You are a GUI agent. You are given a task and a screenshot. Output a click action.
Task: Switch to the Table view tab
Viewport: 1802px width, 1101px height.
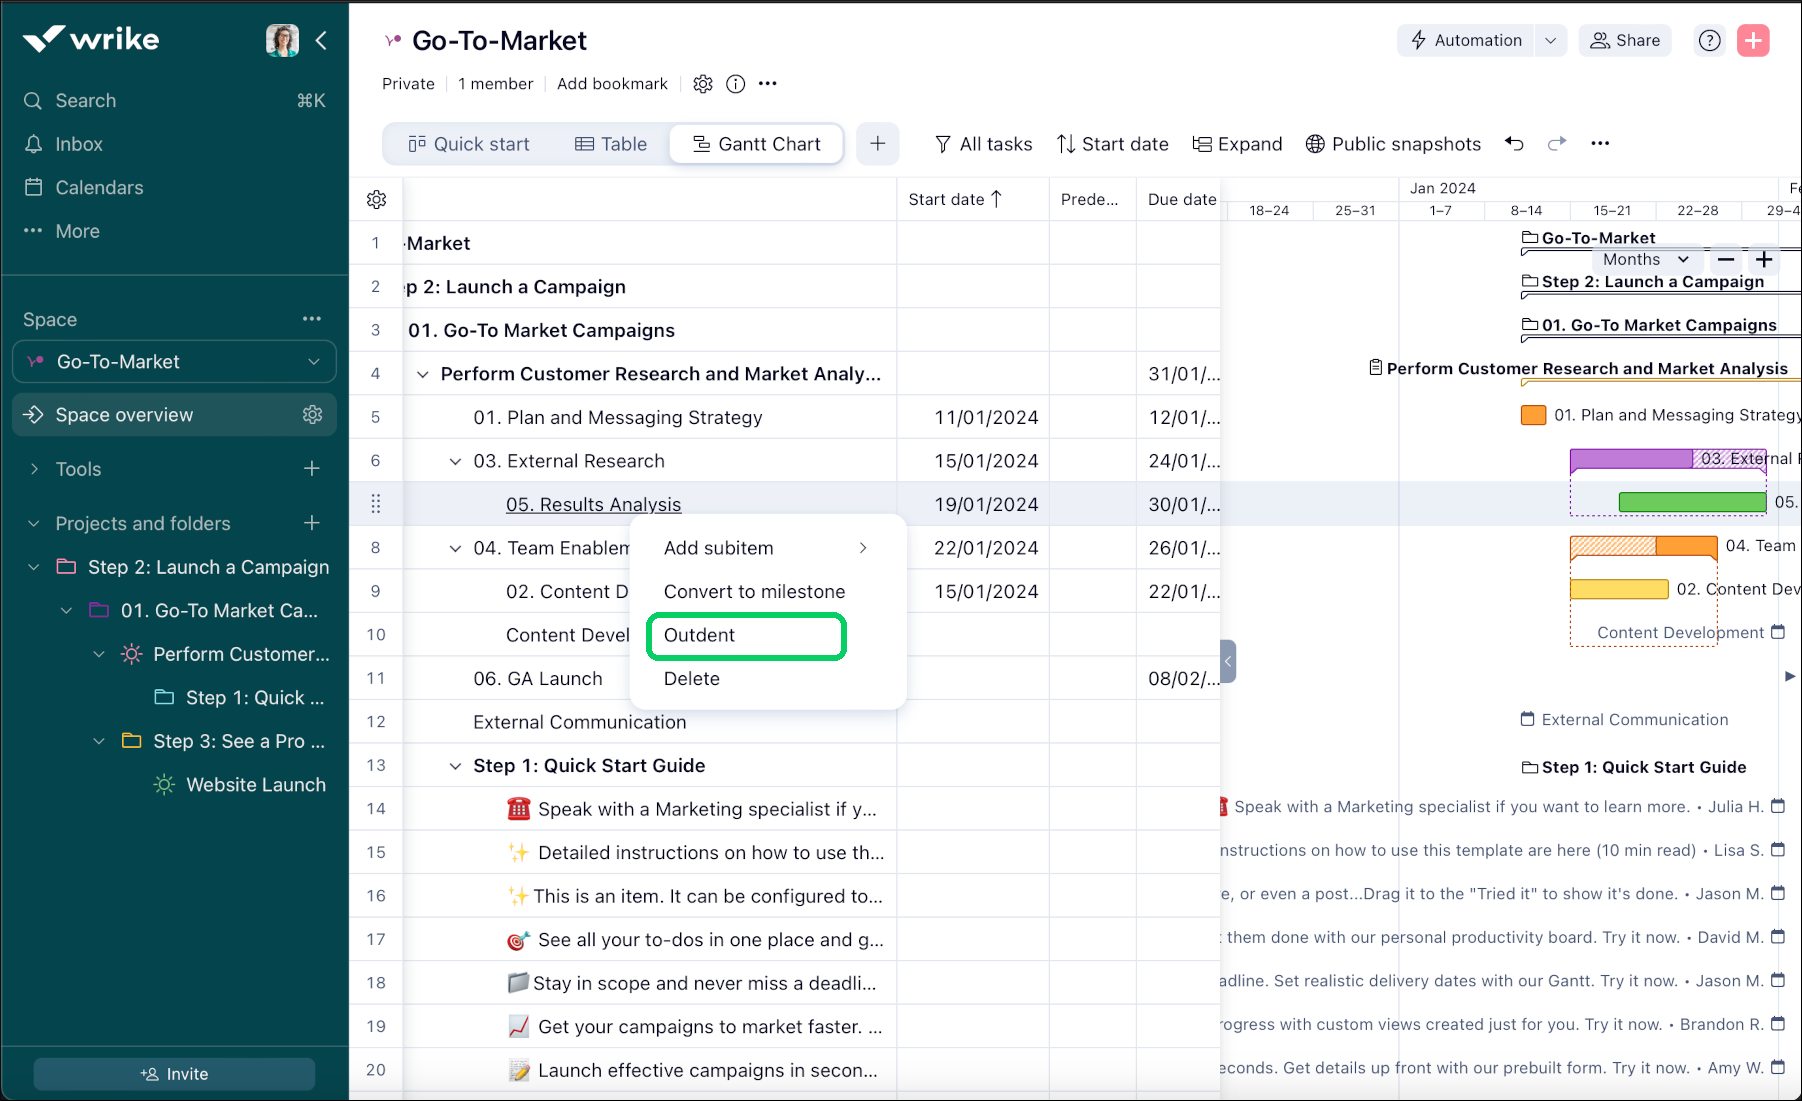tap(610, 143)
